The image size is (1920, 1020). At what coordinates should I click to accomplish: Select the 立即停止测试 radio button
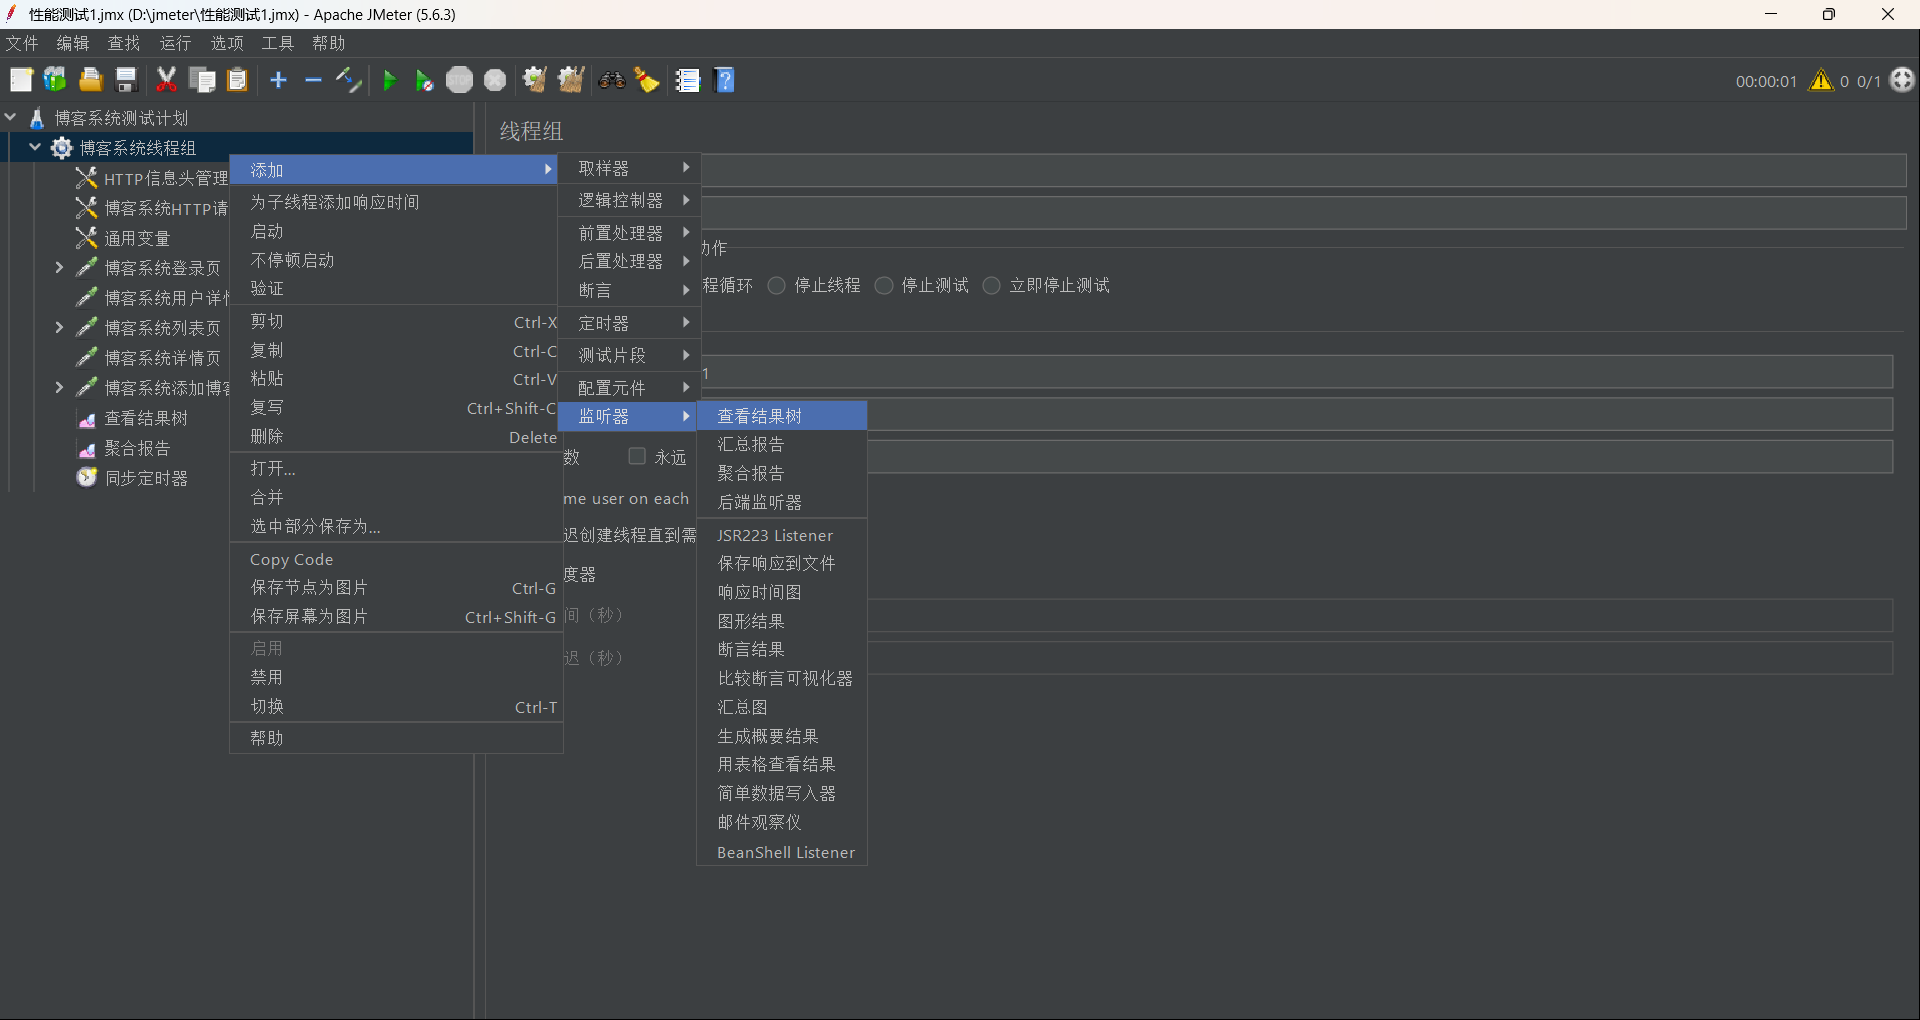click(991, 286)
